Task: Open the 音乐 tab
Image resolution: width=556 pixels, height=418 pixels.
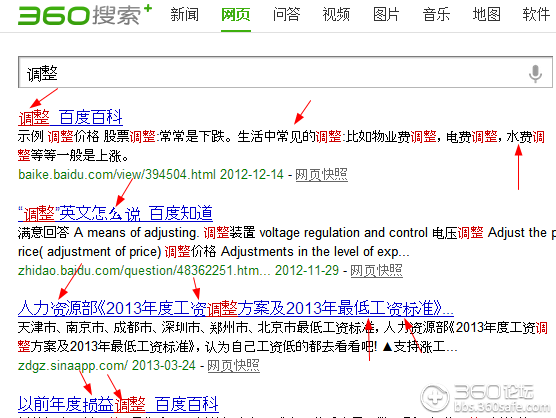Action: click(436, 15)
